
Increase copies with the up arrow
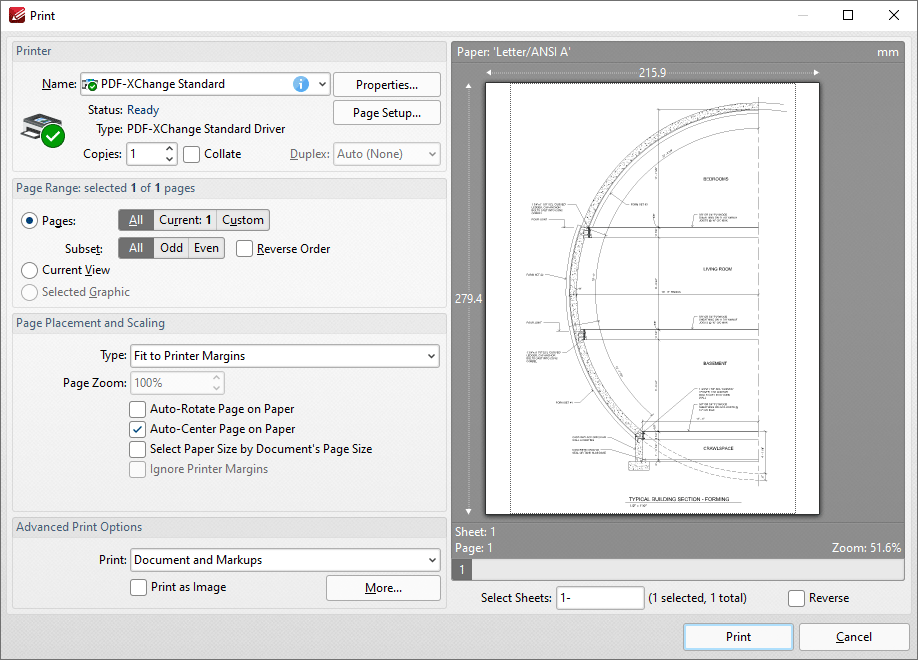pyautogui.click(x=169, y=148)
